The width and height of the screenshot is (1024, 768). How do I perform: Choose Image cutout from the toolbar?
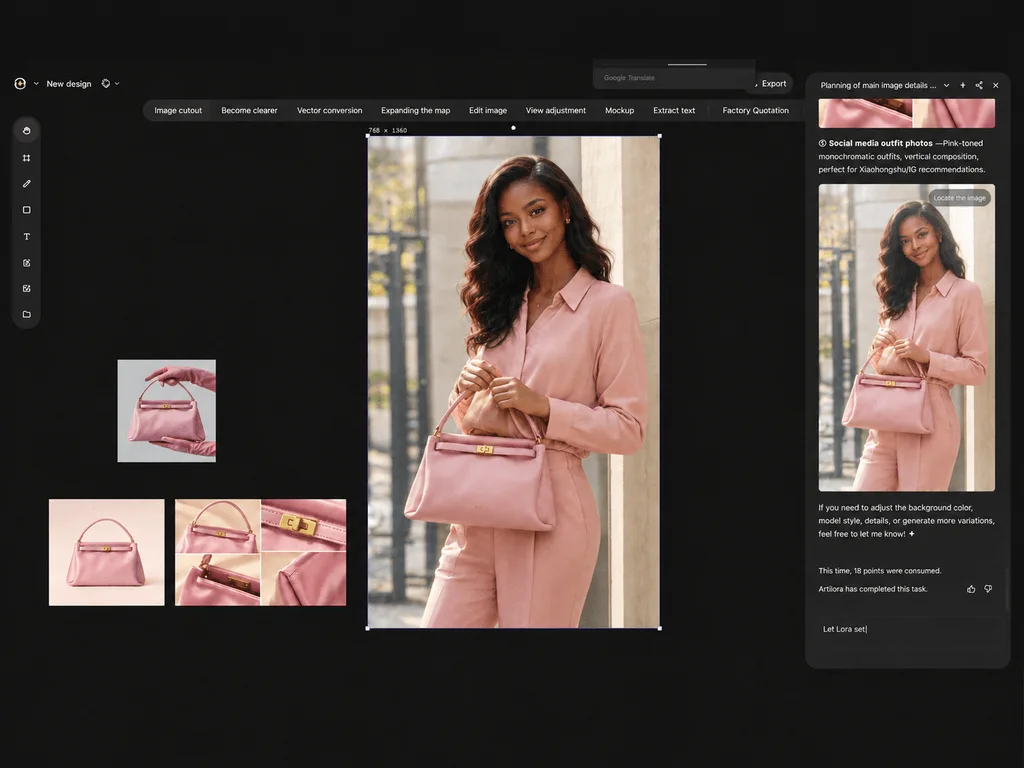pyautogui.click(x=178, y=110)
